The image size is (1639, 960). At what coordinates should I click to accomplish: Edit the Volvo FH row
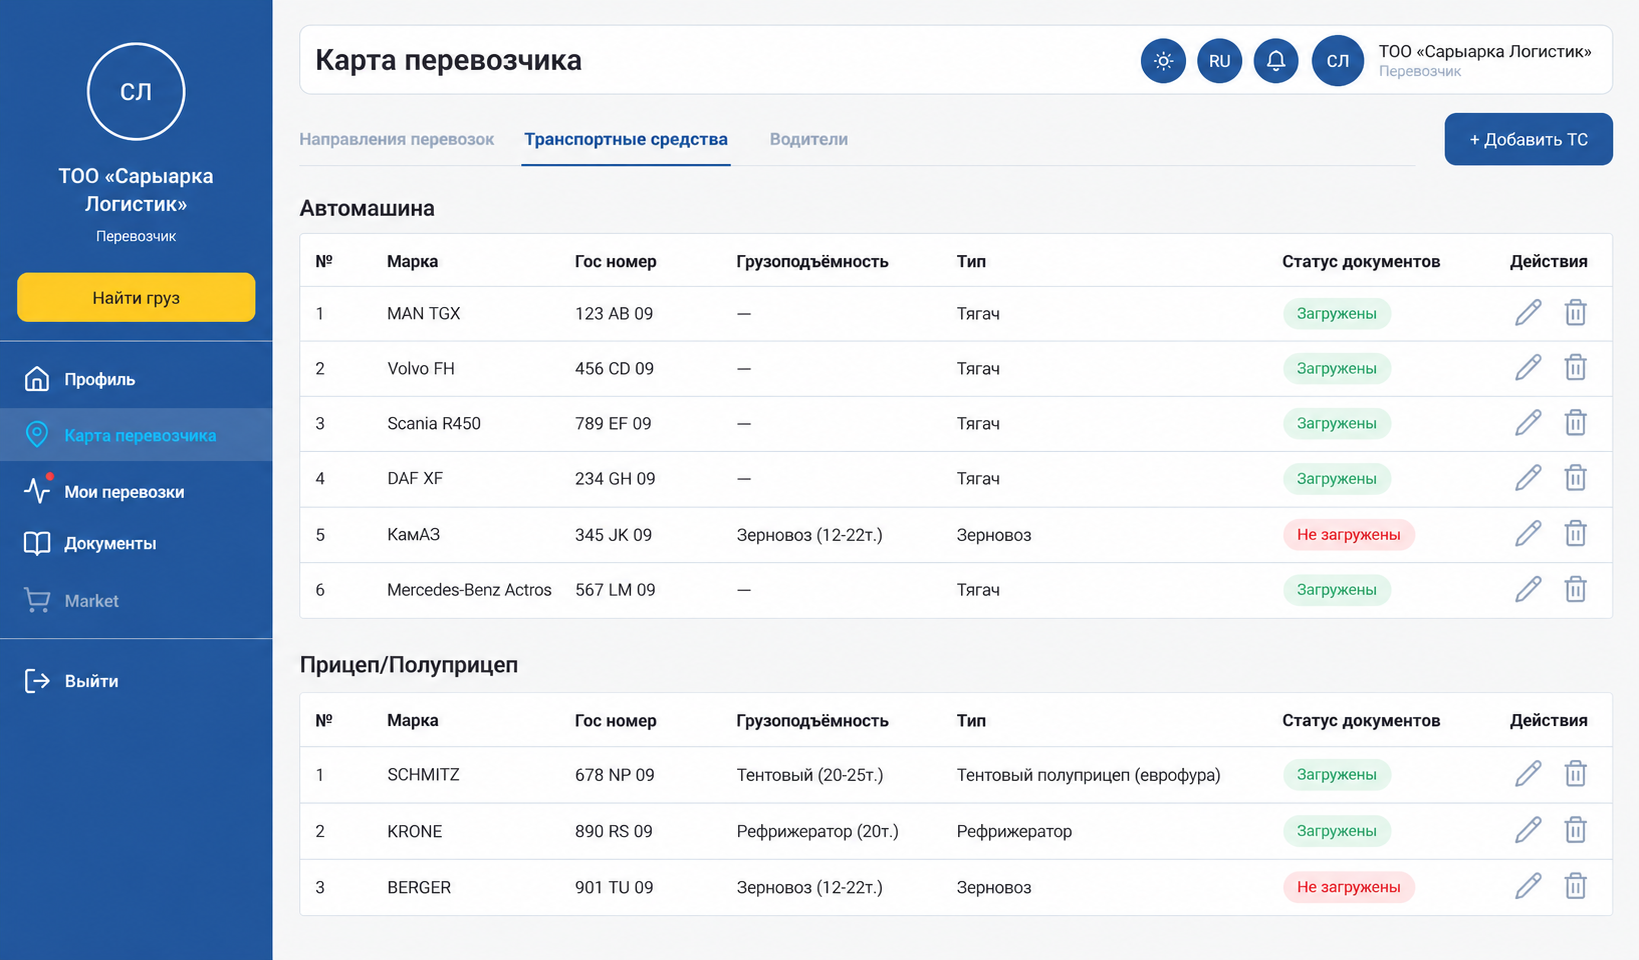tap(1528, 368)
